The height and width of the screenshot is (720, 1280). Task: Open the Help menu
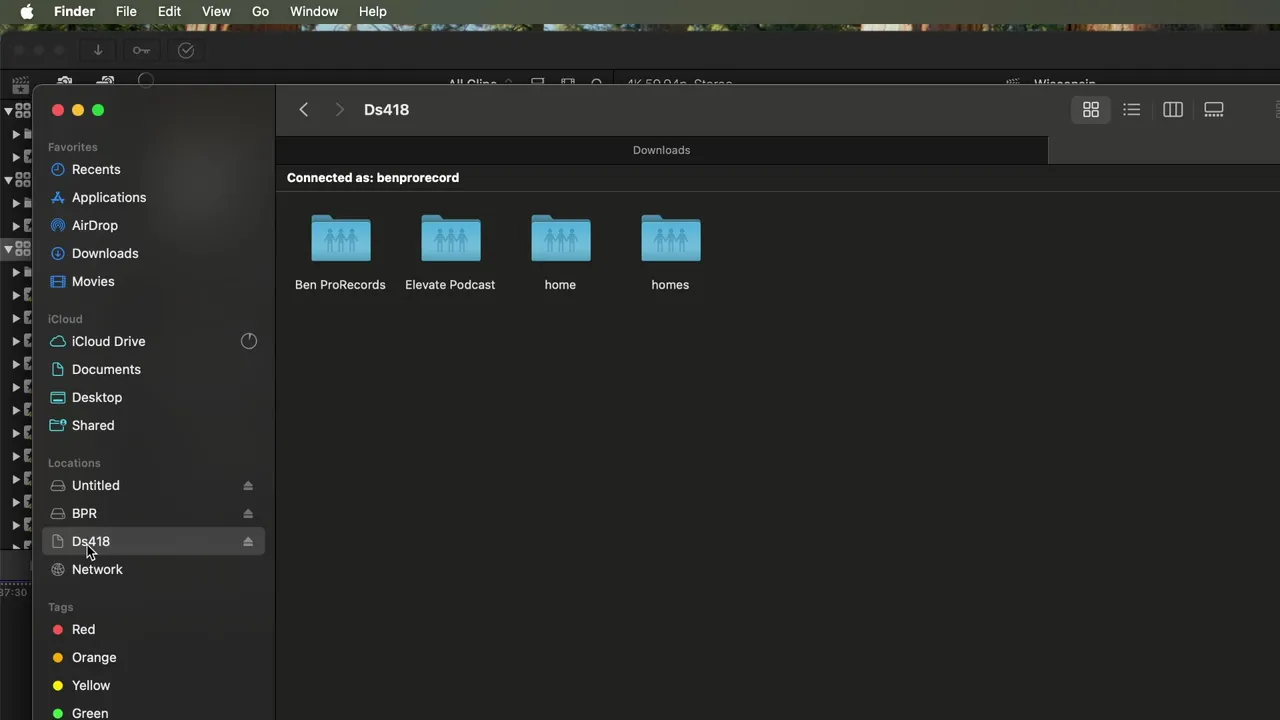pos(373,11)
